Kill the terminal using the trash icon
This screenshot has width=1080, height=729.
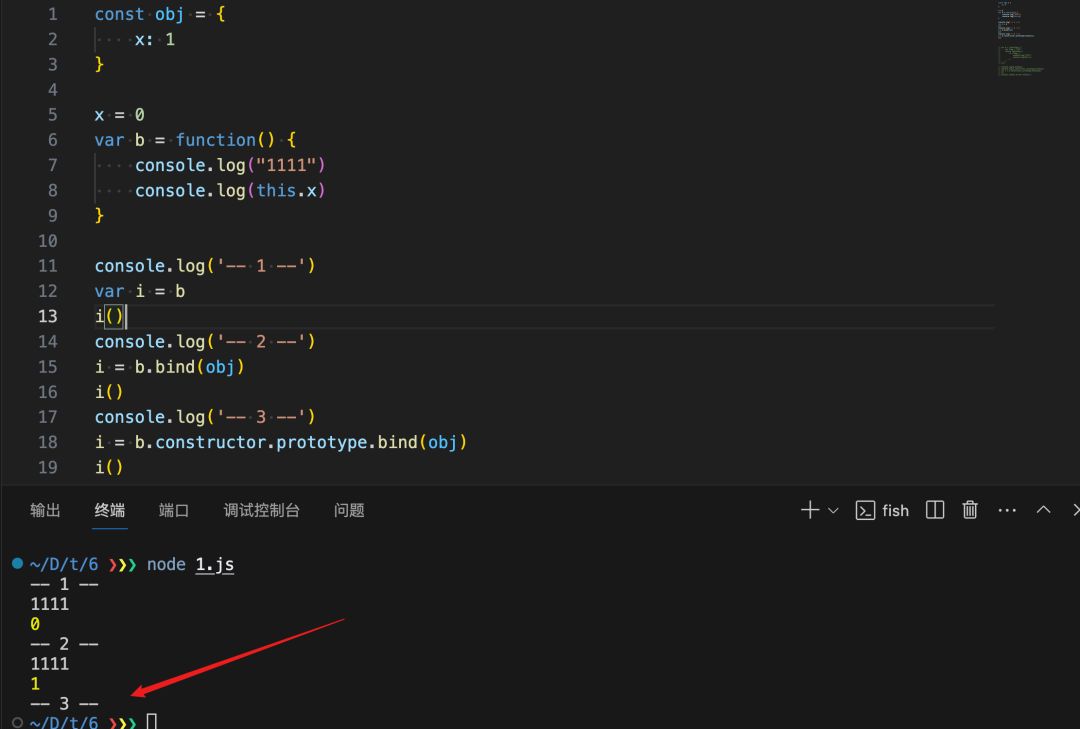point(970,510)
